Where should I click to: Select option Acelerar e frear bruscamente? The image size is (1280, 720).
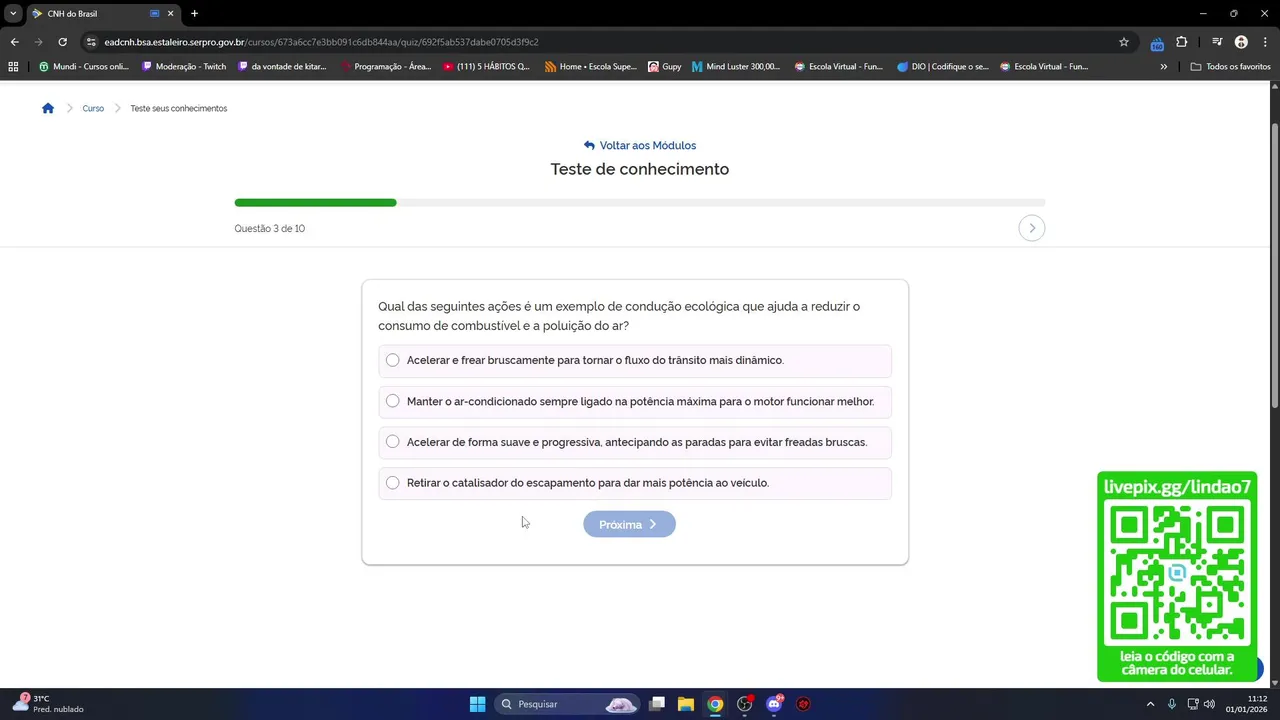tap(635, 360)
